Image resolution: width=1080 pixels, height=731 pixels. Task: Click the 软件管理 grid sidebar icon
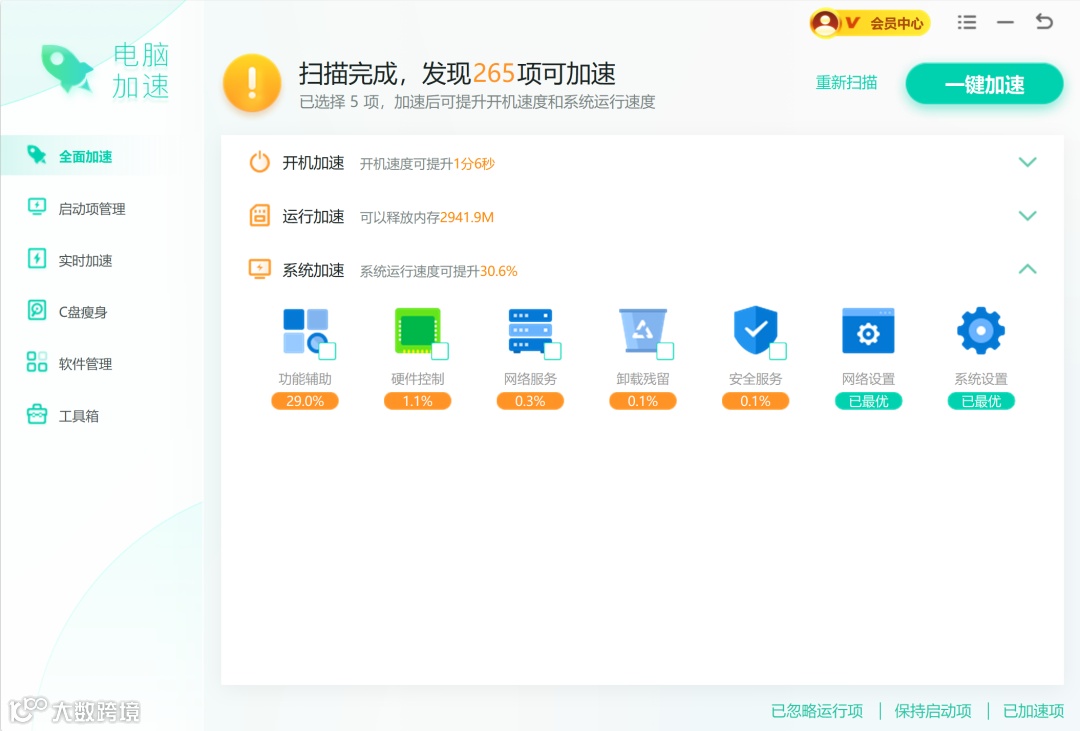(37, 362)
